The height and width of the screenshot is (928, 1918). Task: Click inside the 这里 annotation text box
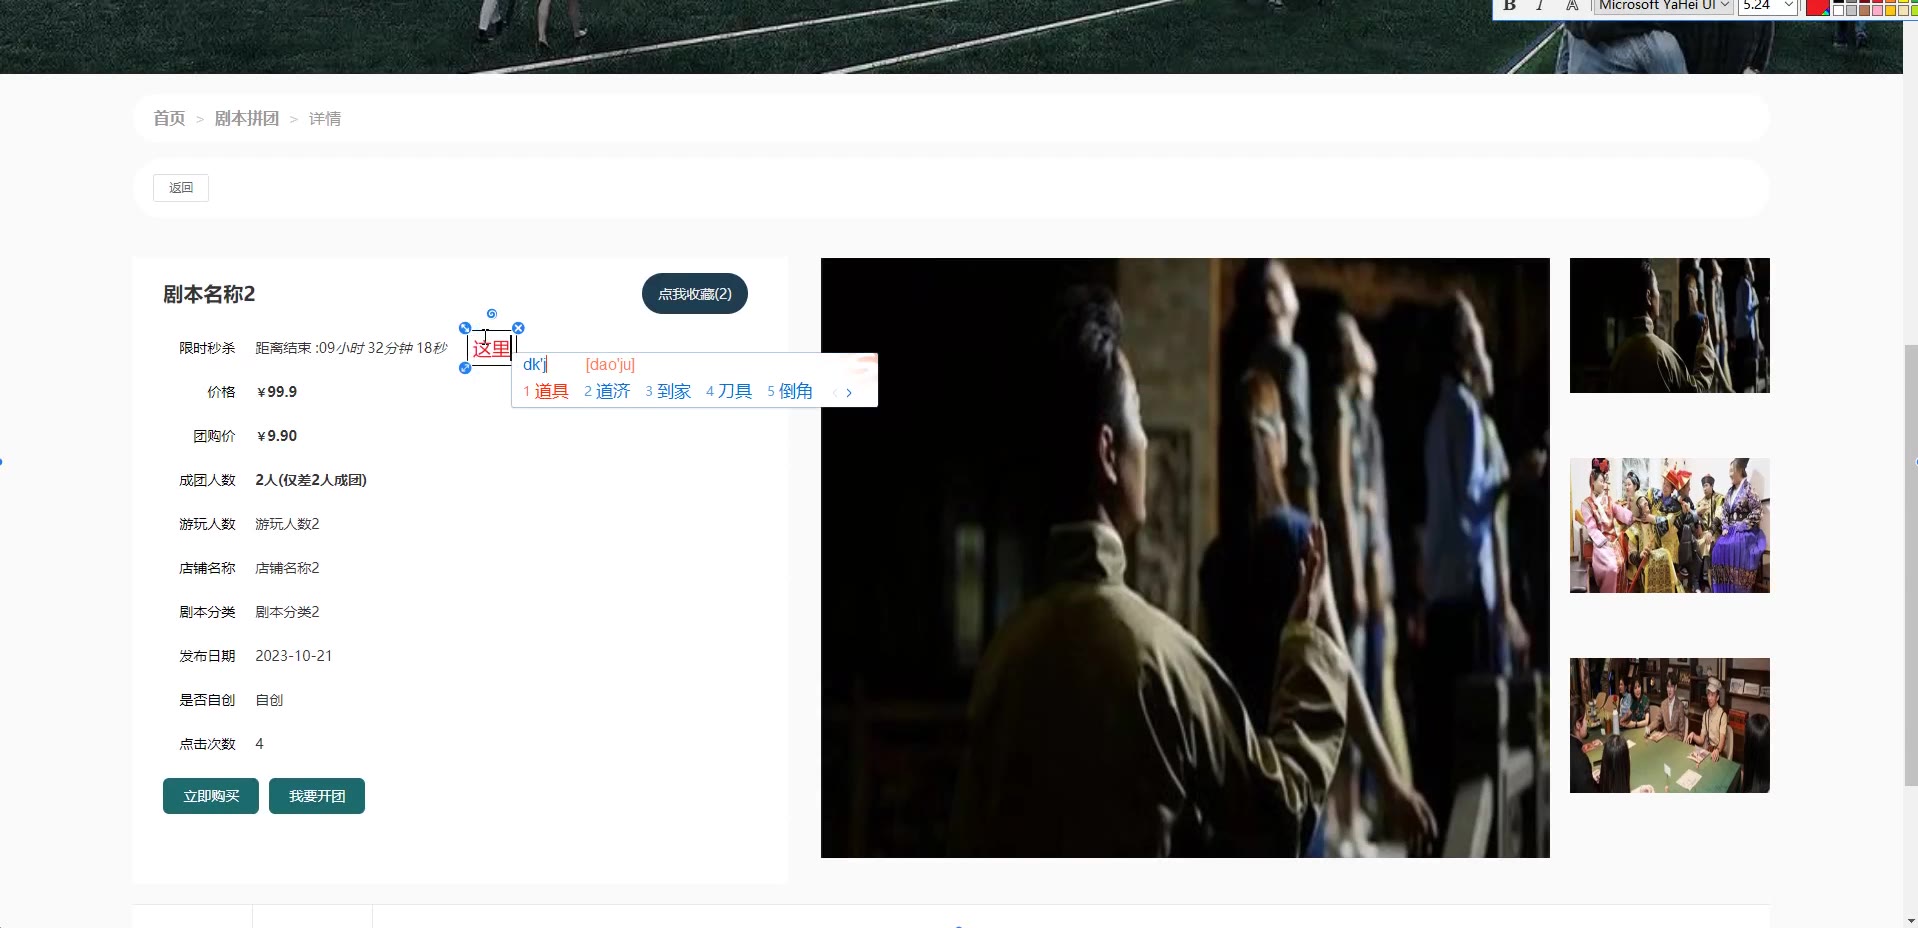491,348
